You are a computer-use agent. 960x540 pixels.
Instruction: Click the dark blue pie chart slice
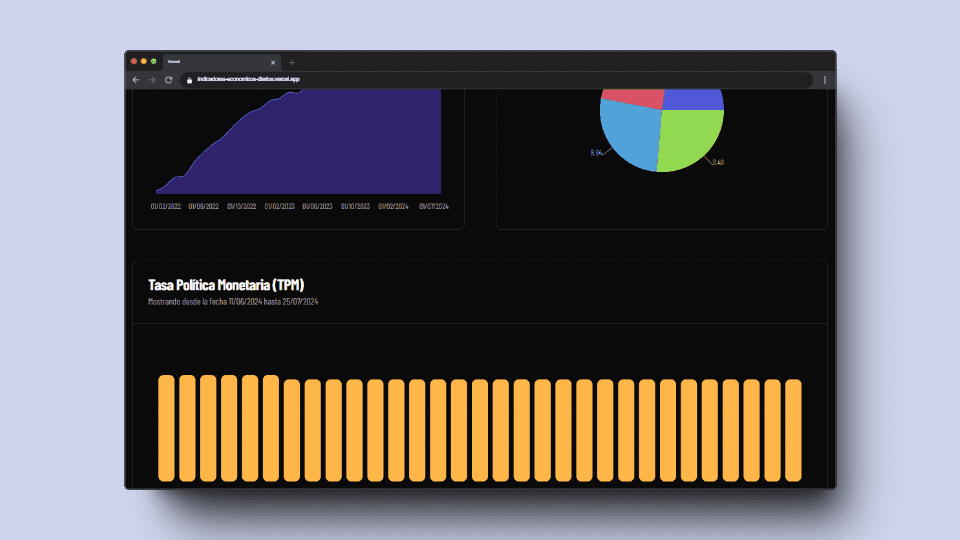(x=694, y=98)
